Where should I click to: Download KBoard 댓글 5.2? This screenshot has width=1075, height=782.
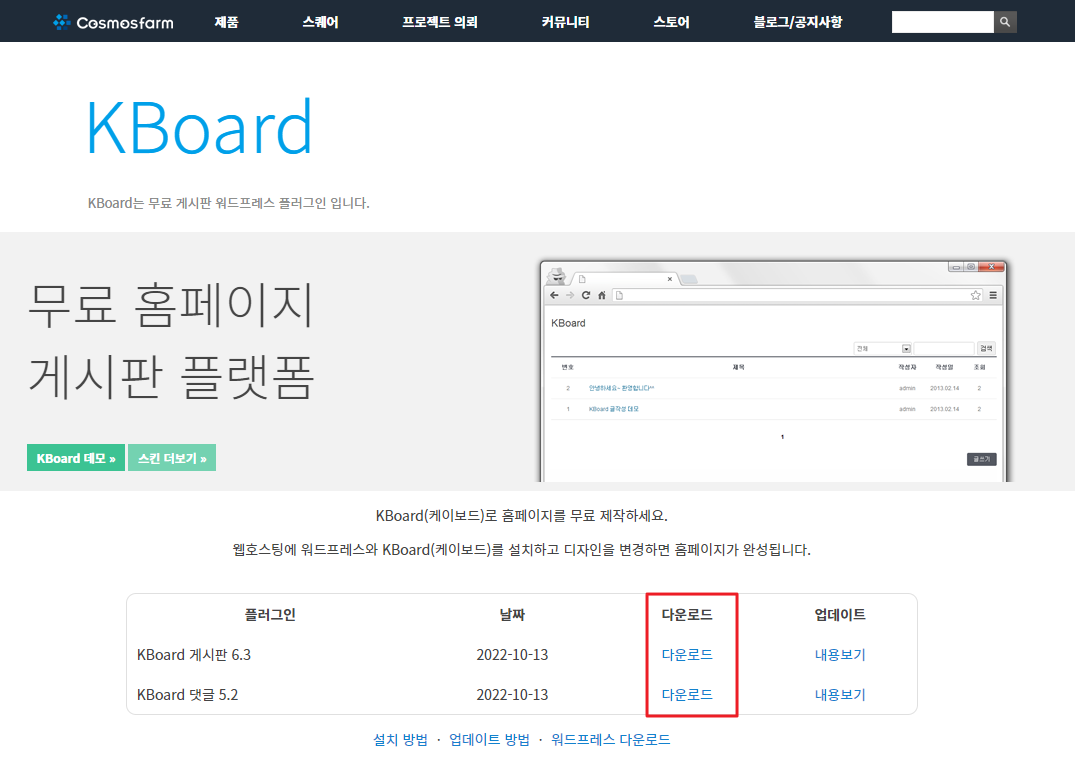click(687, 694)
